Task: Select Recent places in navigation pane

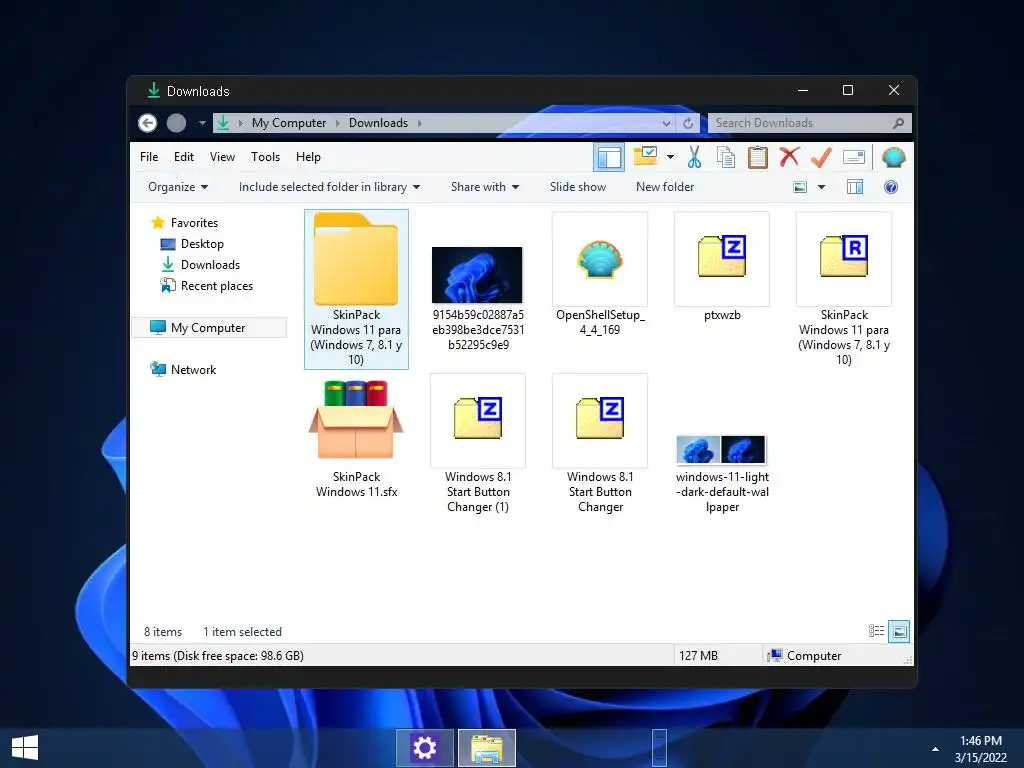Action: click(206, 285)
